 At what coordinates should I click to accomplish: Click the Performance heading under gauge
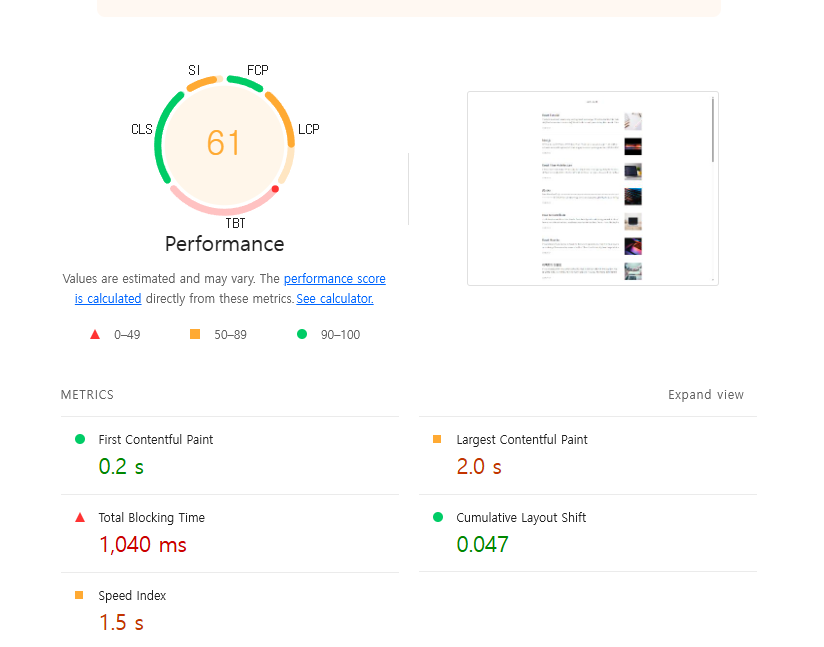pyautogui.click(x=224, y=244)
